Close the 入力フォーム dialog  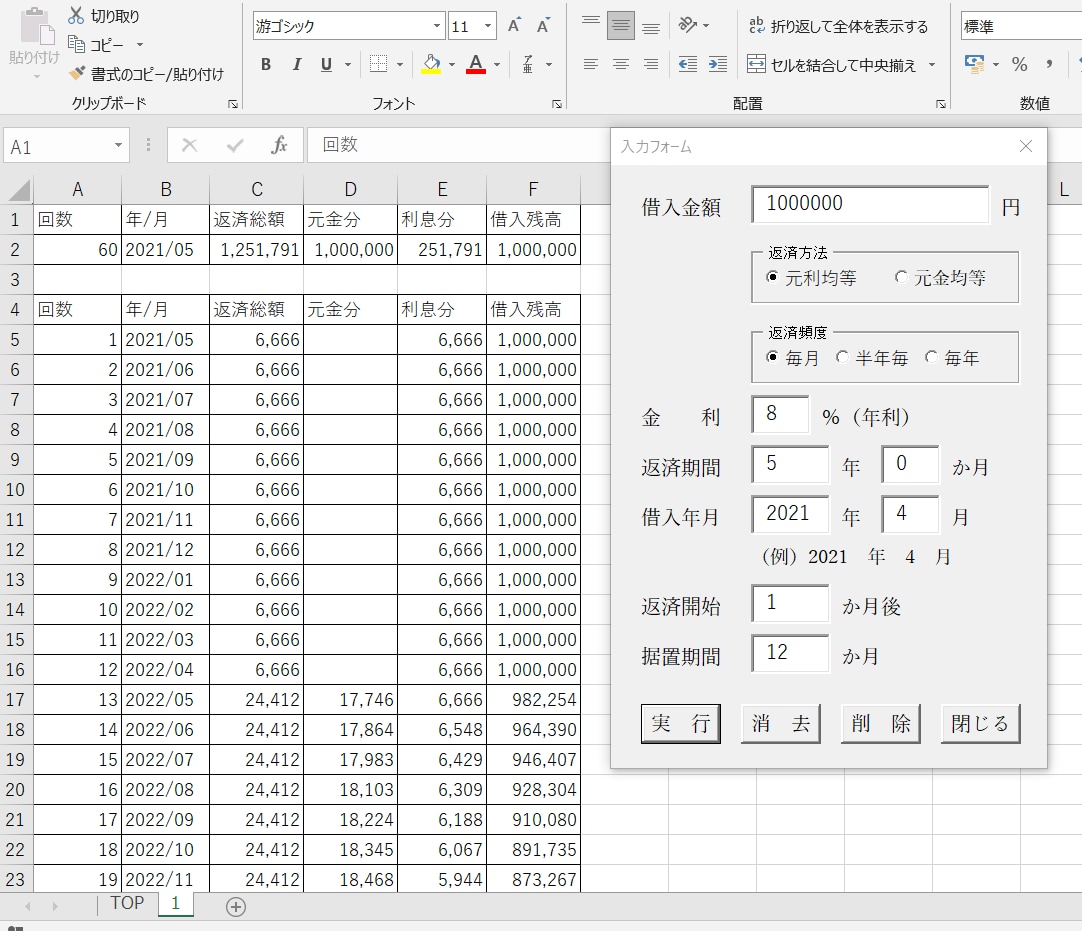click(x=1026, y=146)
